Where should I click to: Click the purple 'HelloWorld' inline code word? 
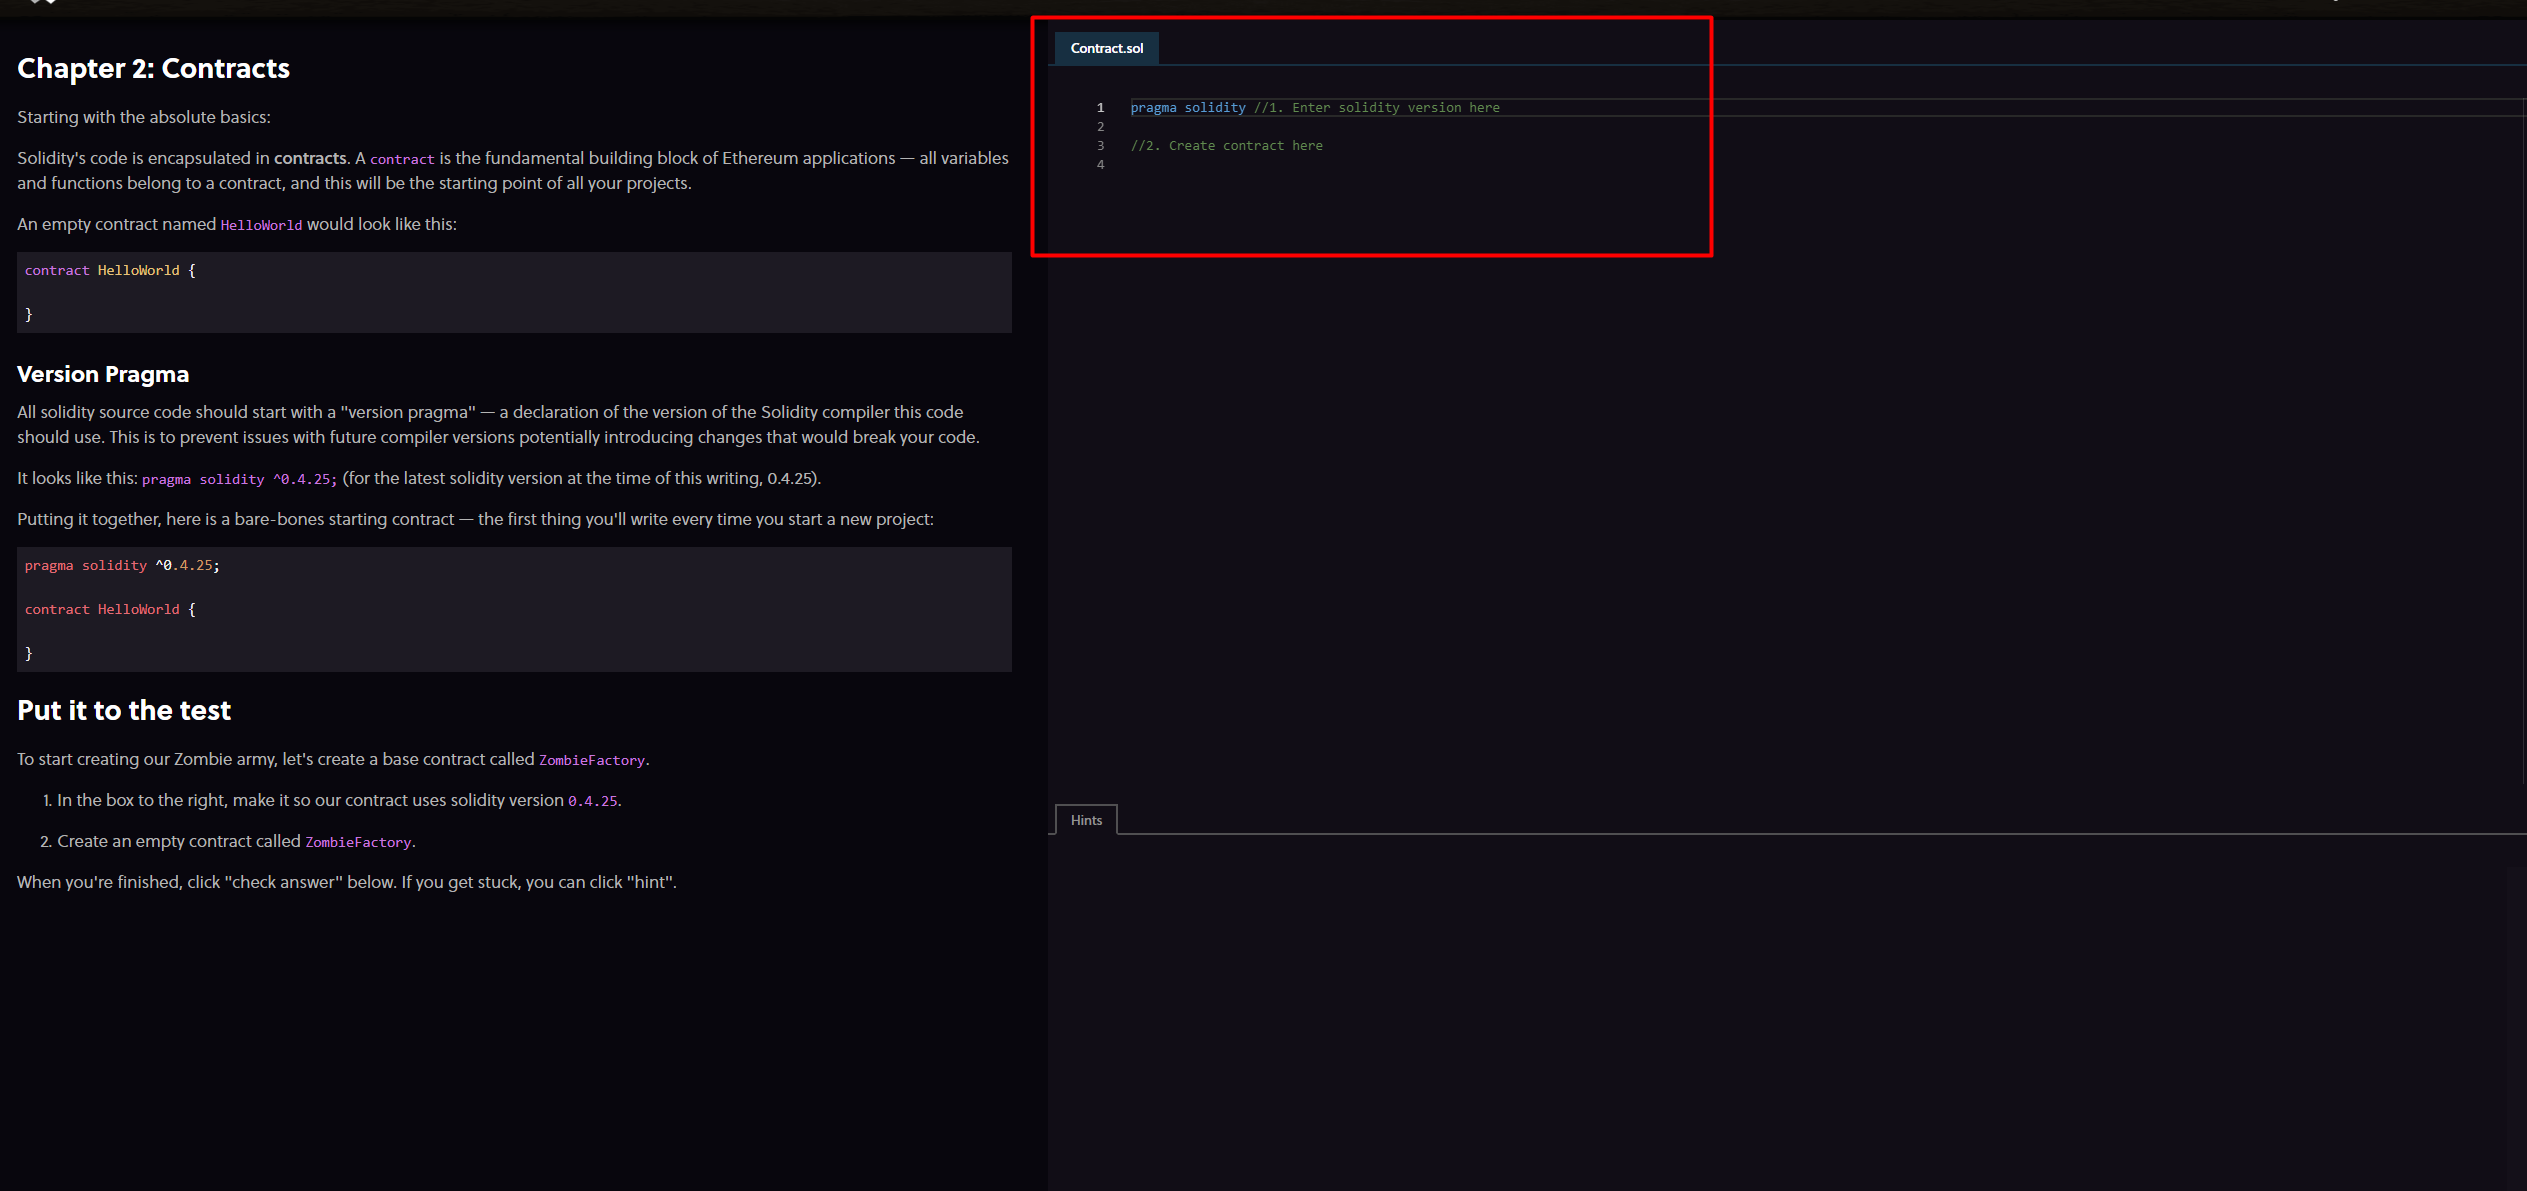click(261, 225)
